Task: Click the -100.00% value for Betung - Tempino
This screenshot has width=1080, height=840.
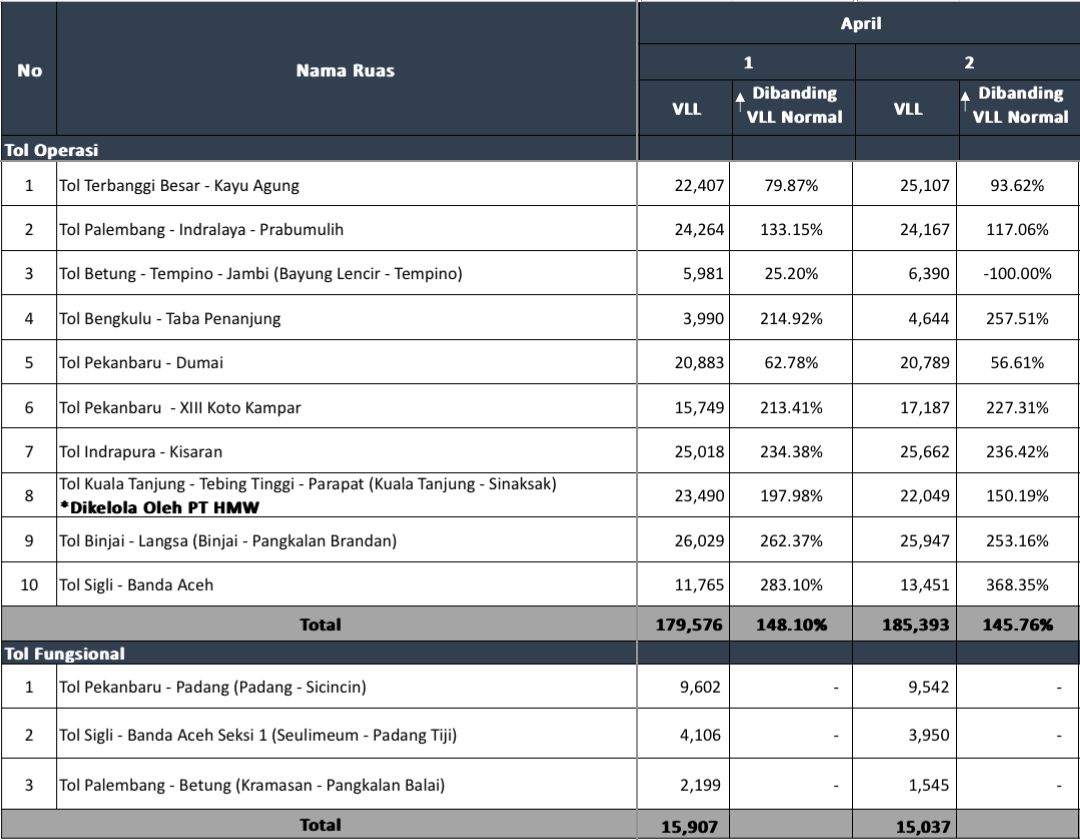Action: (x=1017, y=273)
